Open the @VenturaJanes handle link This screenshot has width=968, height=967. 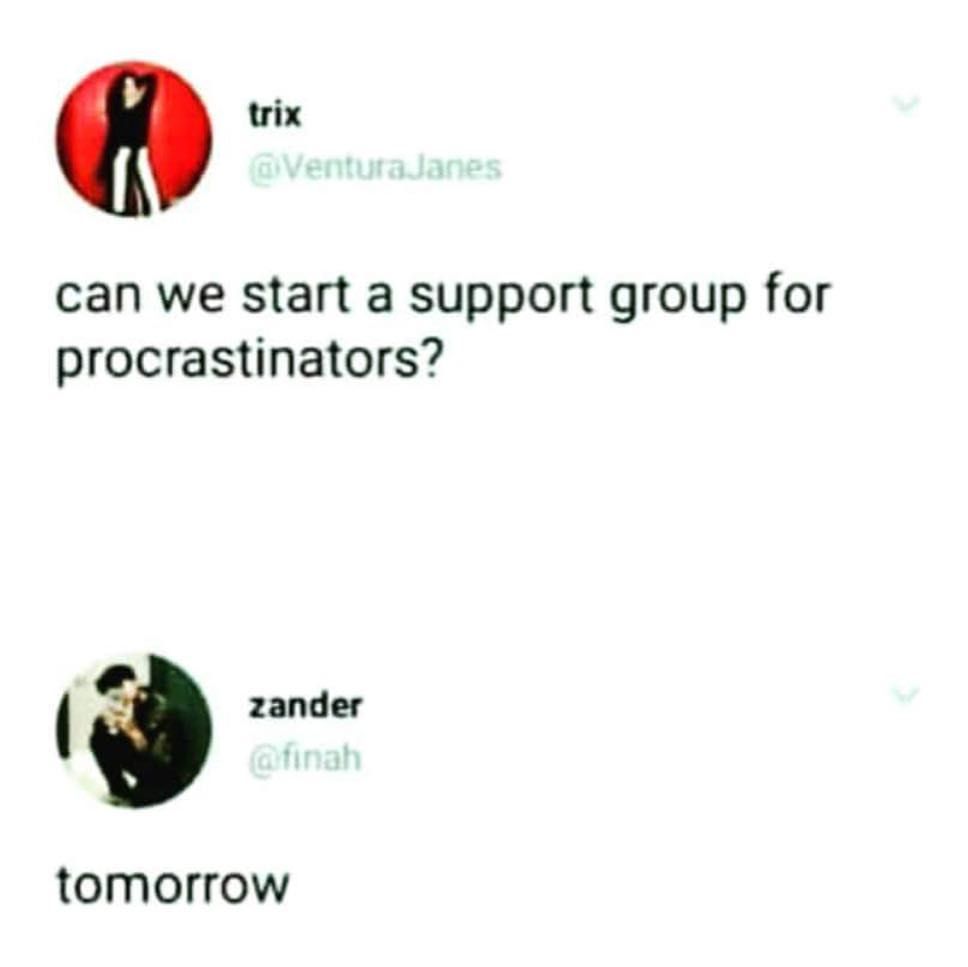coord(375,168)
